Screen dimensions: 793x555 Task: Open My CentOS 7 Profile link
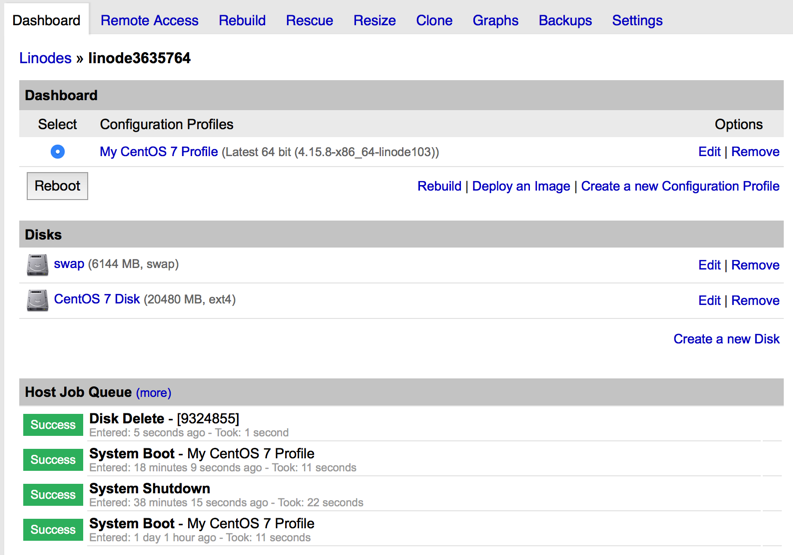[x=158, y=152]
